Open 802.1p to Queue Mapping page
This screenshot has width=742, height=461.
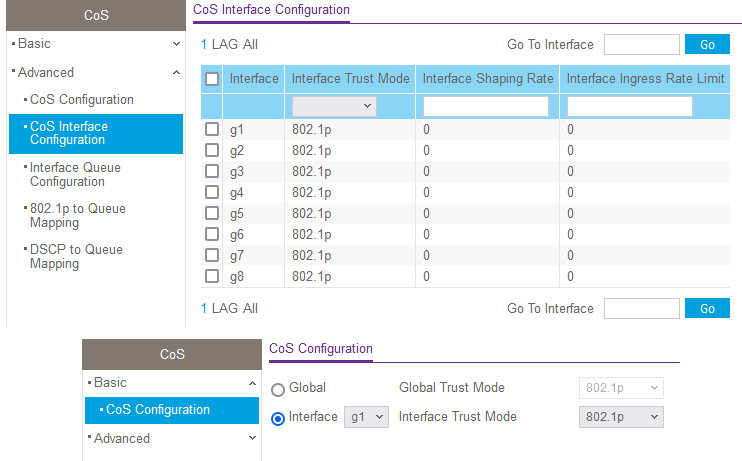pyautogui.click(x=77, y=215)
